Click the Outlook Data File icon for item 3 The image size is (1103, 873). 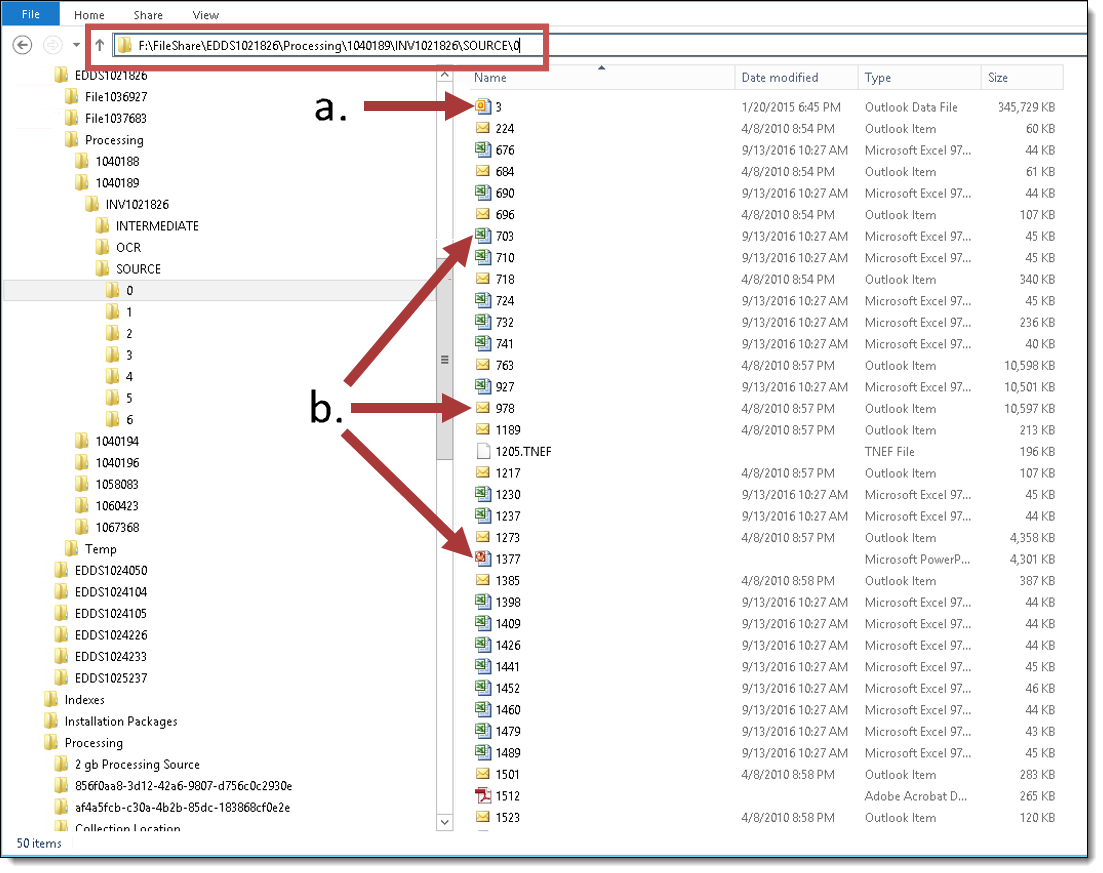tap(482, 107)
